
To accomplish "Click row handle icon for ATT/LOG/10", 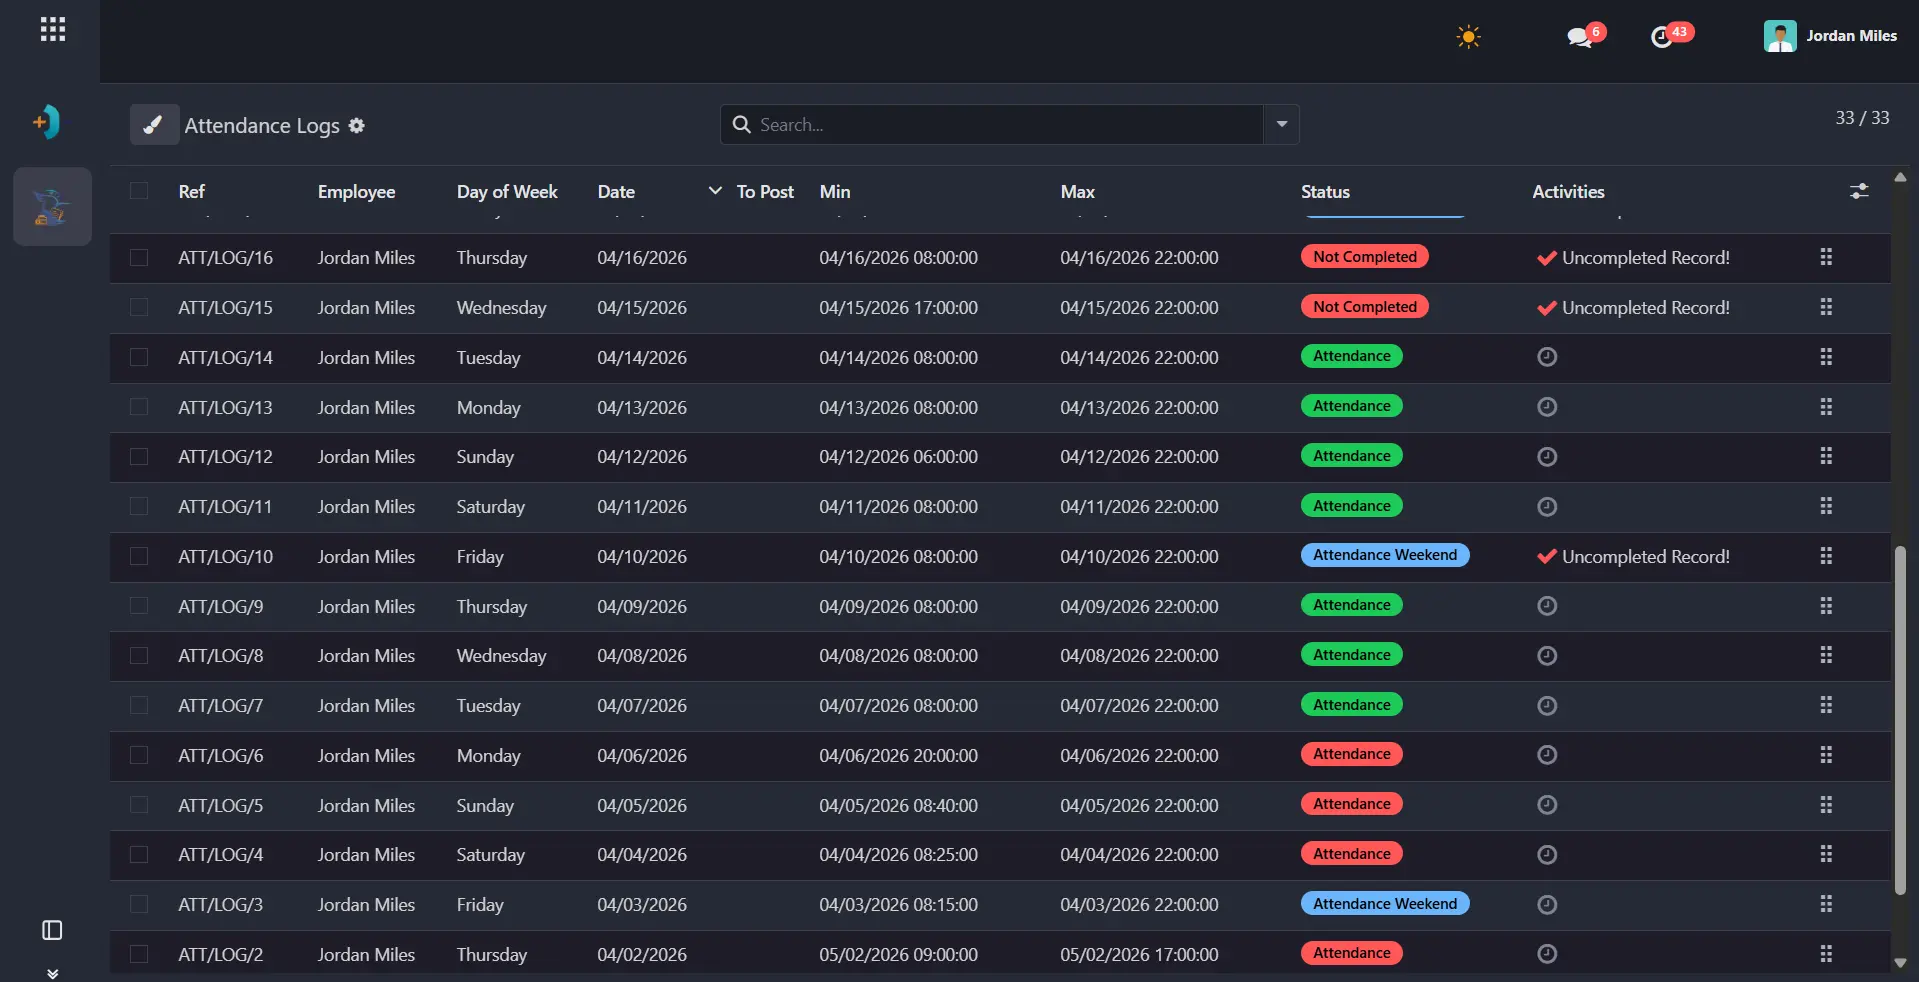I will coord(1826,556).
